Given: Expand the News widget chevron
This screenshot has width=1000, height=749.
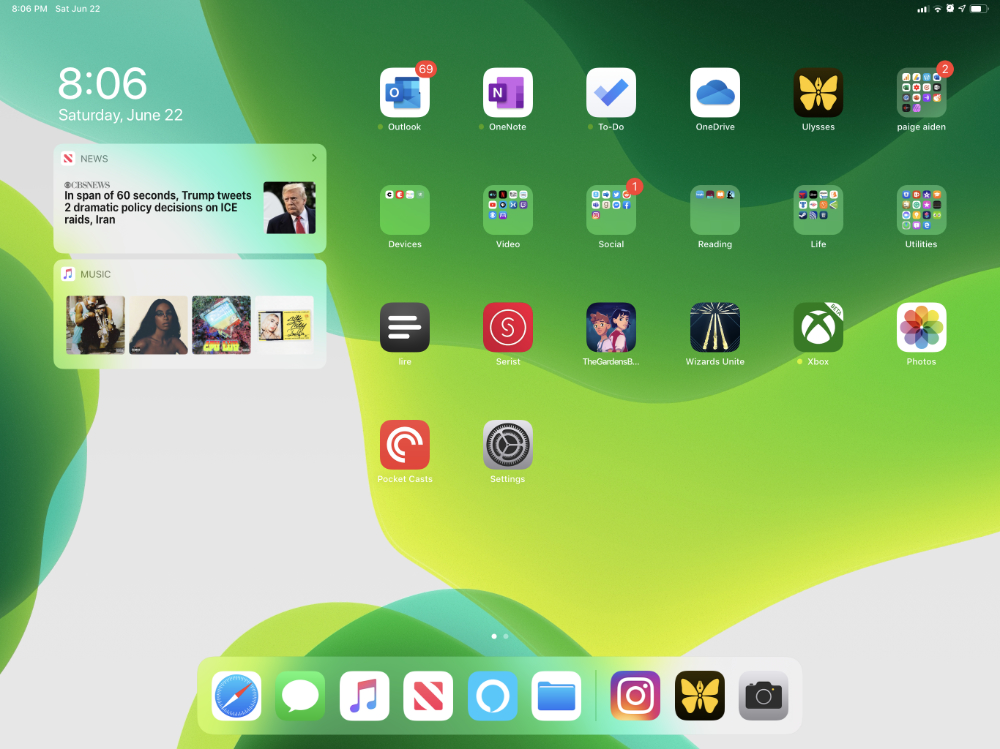Looking at the screenshot, I should click(314, 158).
